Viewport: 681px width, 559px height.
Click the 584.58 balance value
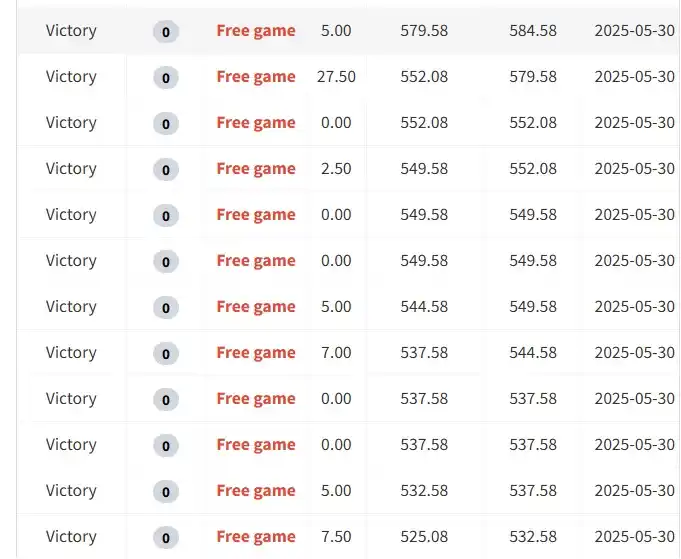(x=533, y=31)
